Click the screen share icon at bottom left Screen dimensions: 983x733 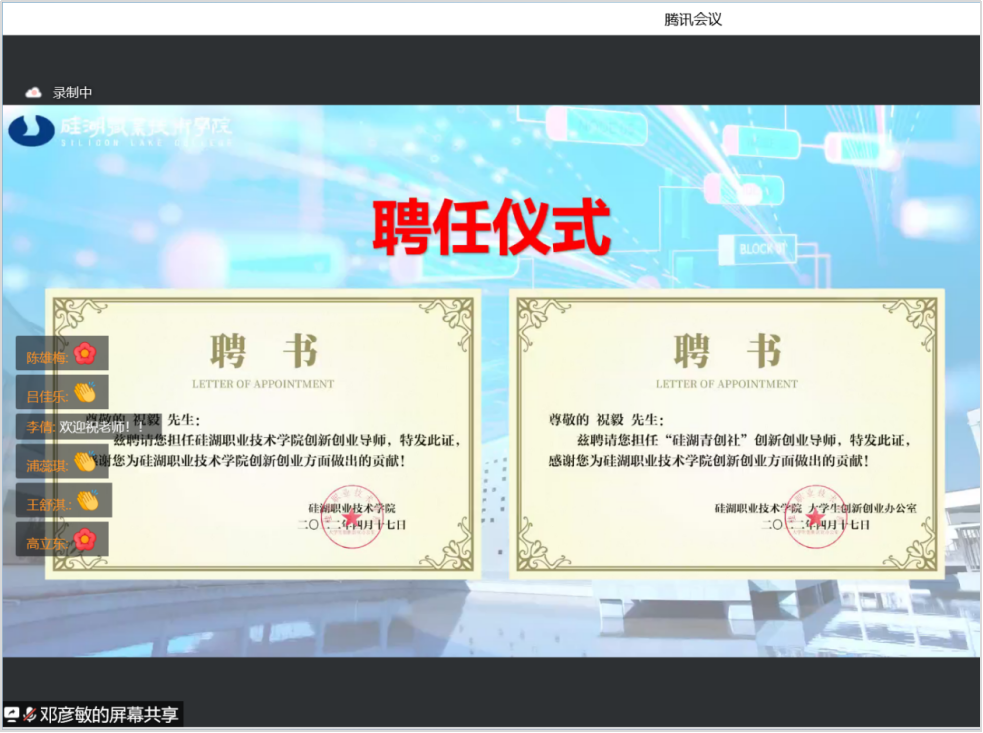[x=12, y=714]
